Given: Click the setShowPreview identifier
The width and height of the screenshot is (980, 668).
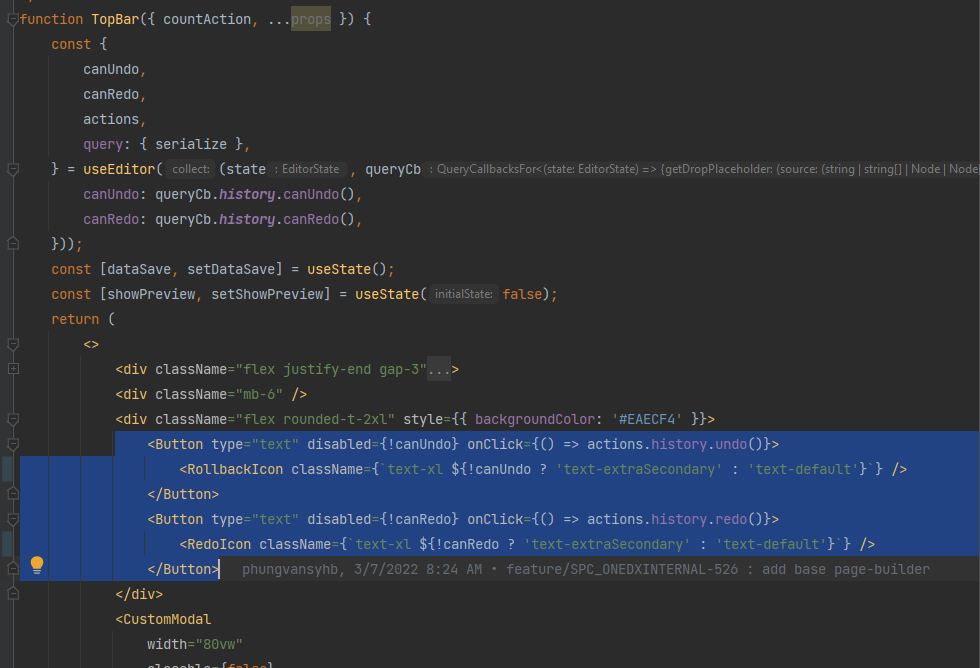Looking at the screenshot, I should (267, 294).
